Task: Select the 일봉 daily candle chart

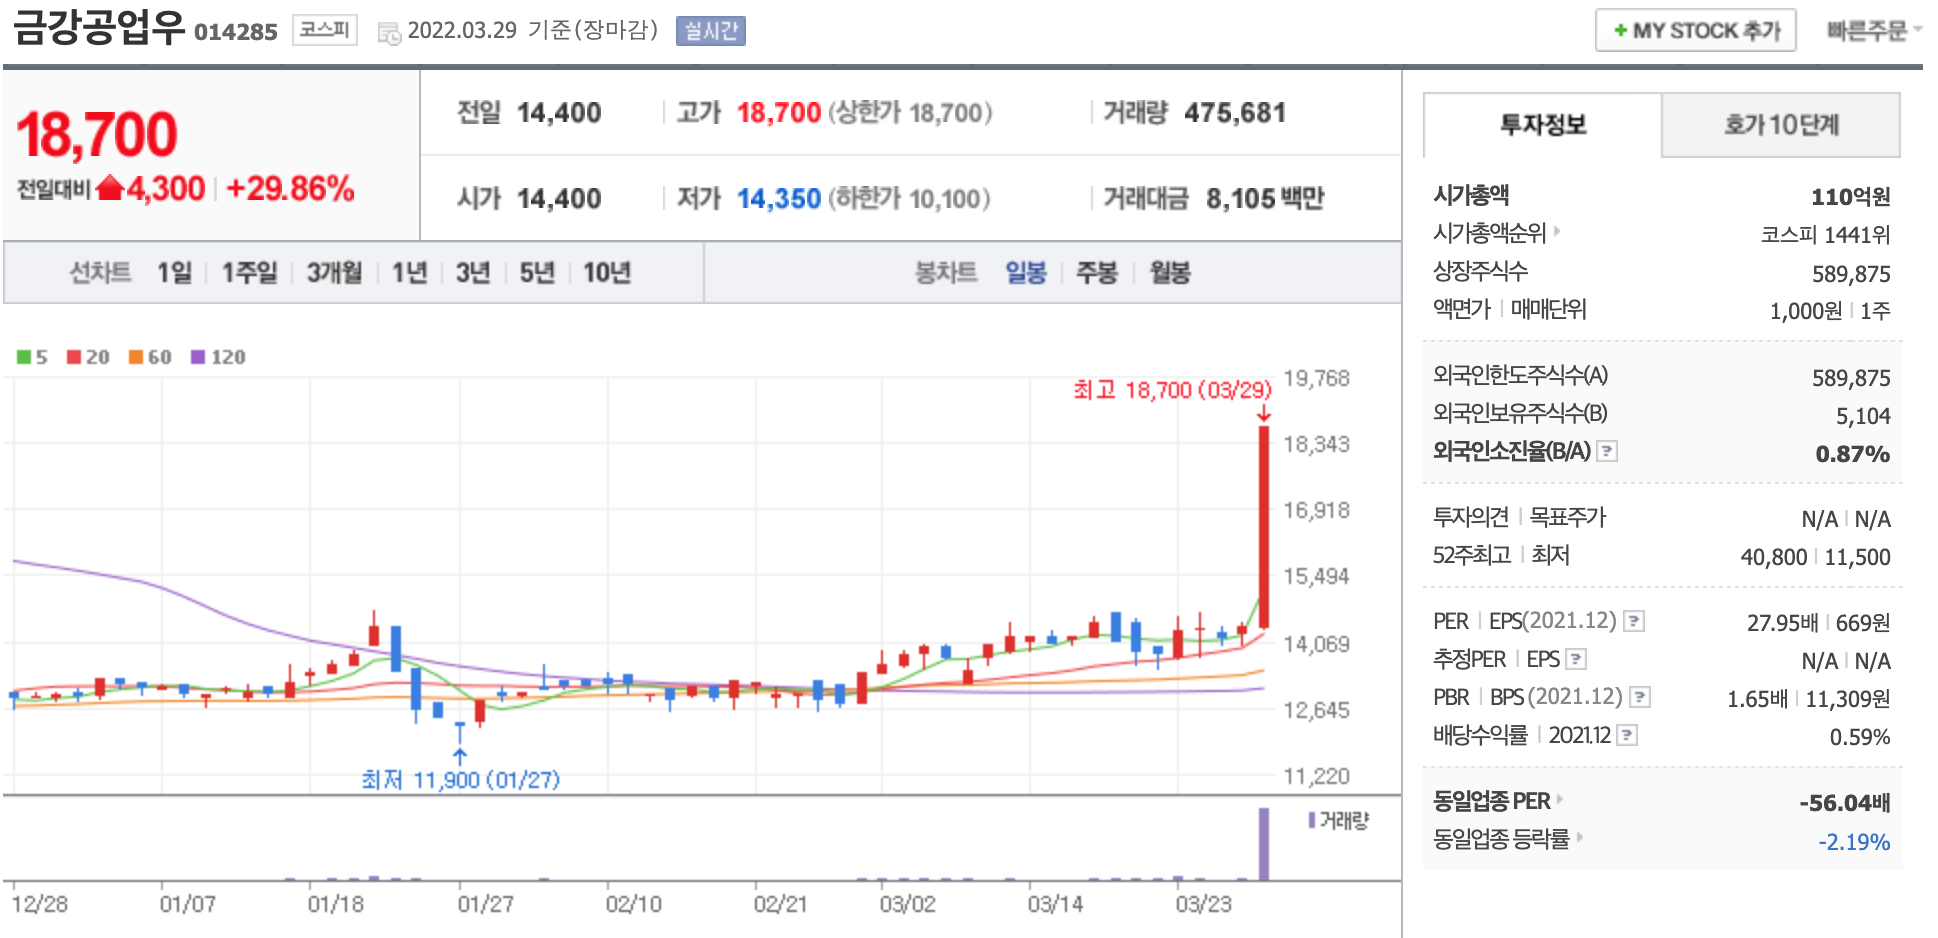Action: point(1026,272)
